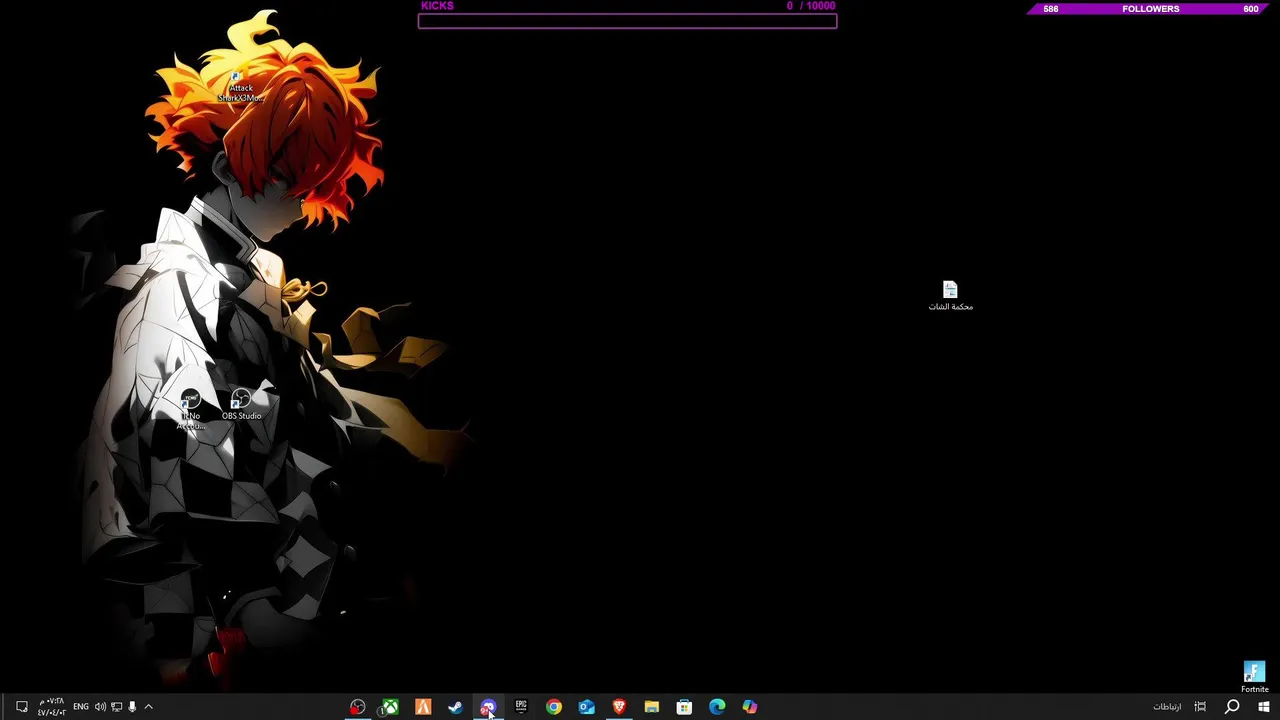Select the Fortnite desktop shortcut
Image resolution: width=1280 pixels, height=720 pixels.
point(1254,677)
